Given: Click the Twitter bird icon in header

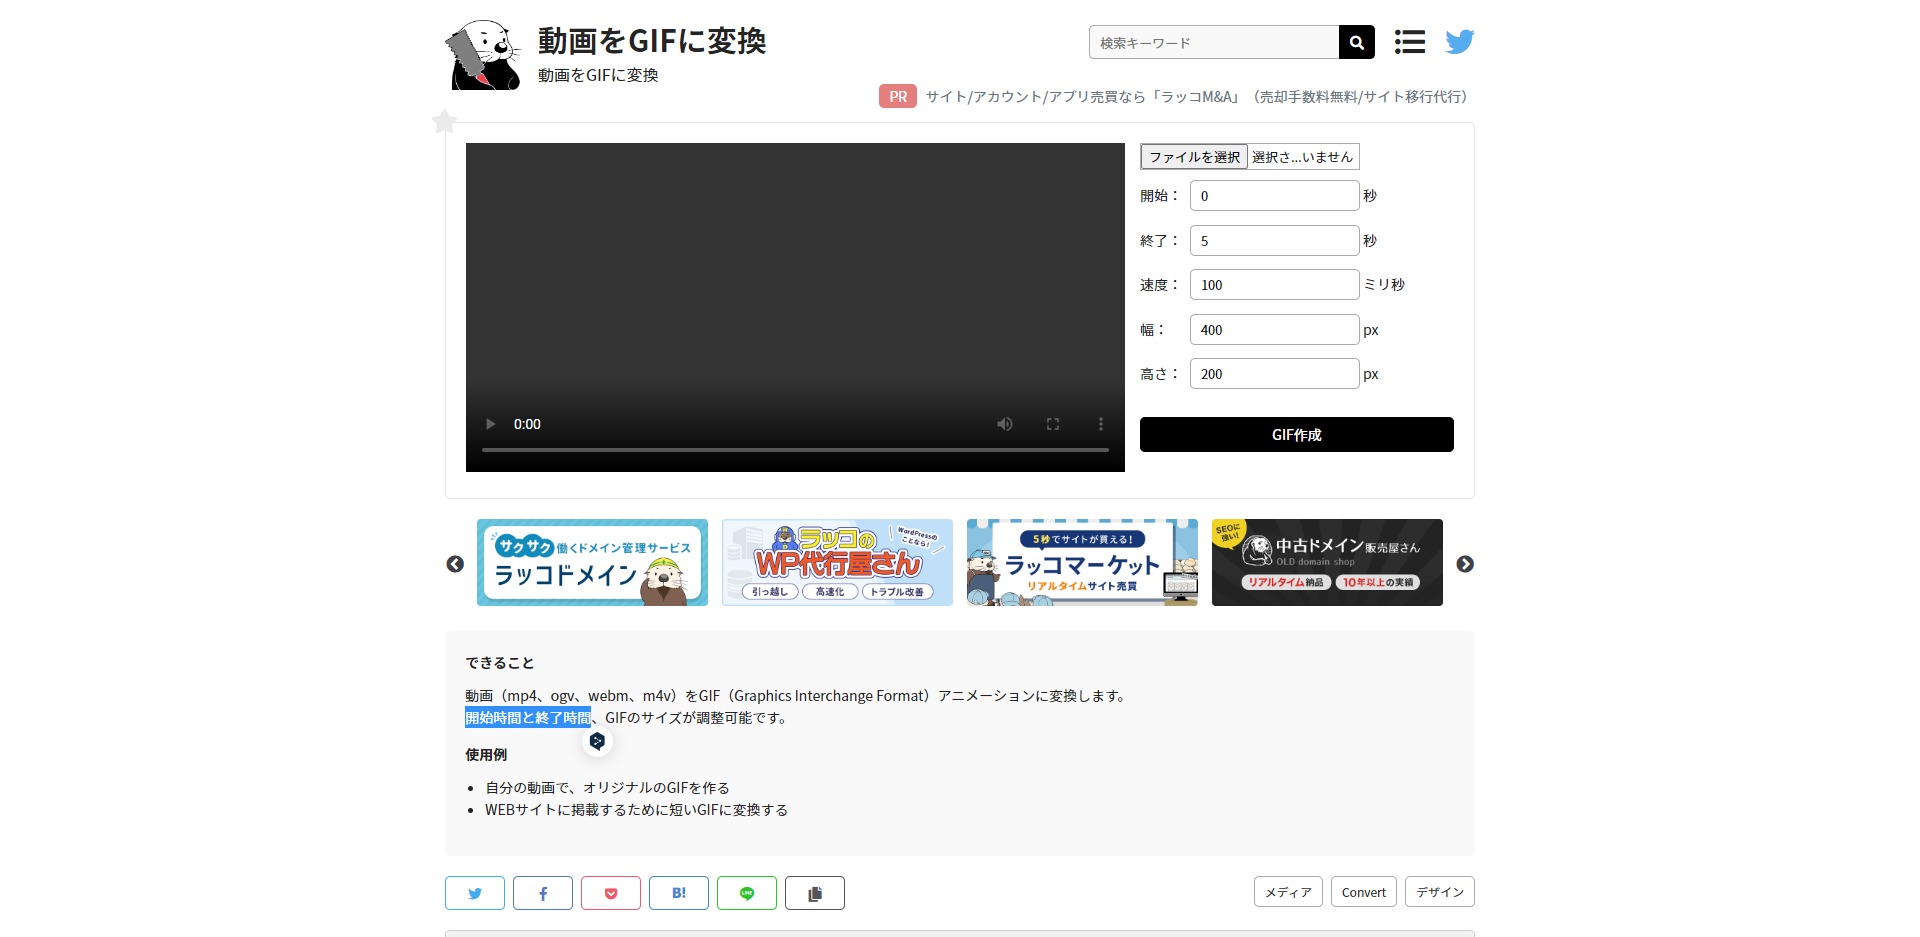Looking at the screenshot, I should coord(1459,42).
